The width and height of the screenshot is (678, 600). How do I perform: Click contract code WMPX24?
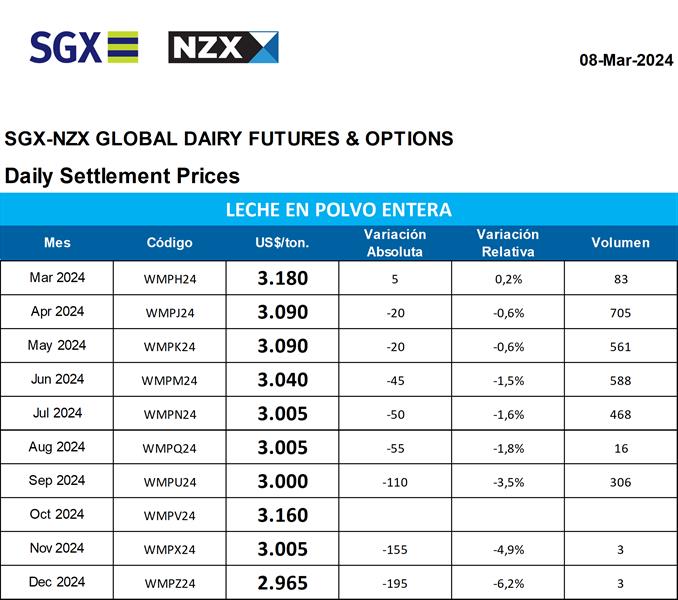pyautogui.click(x=169, y=549)
